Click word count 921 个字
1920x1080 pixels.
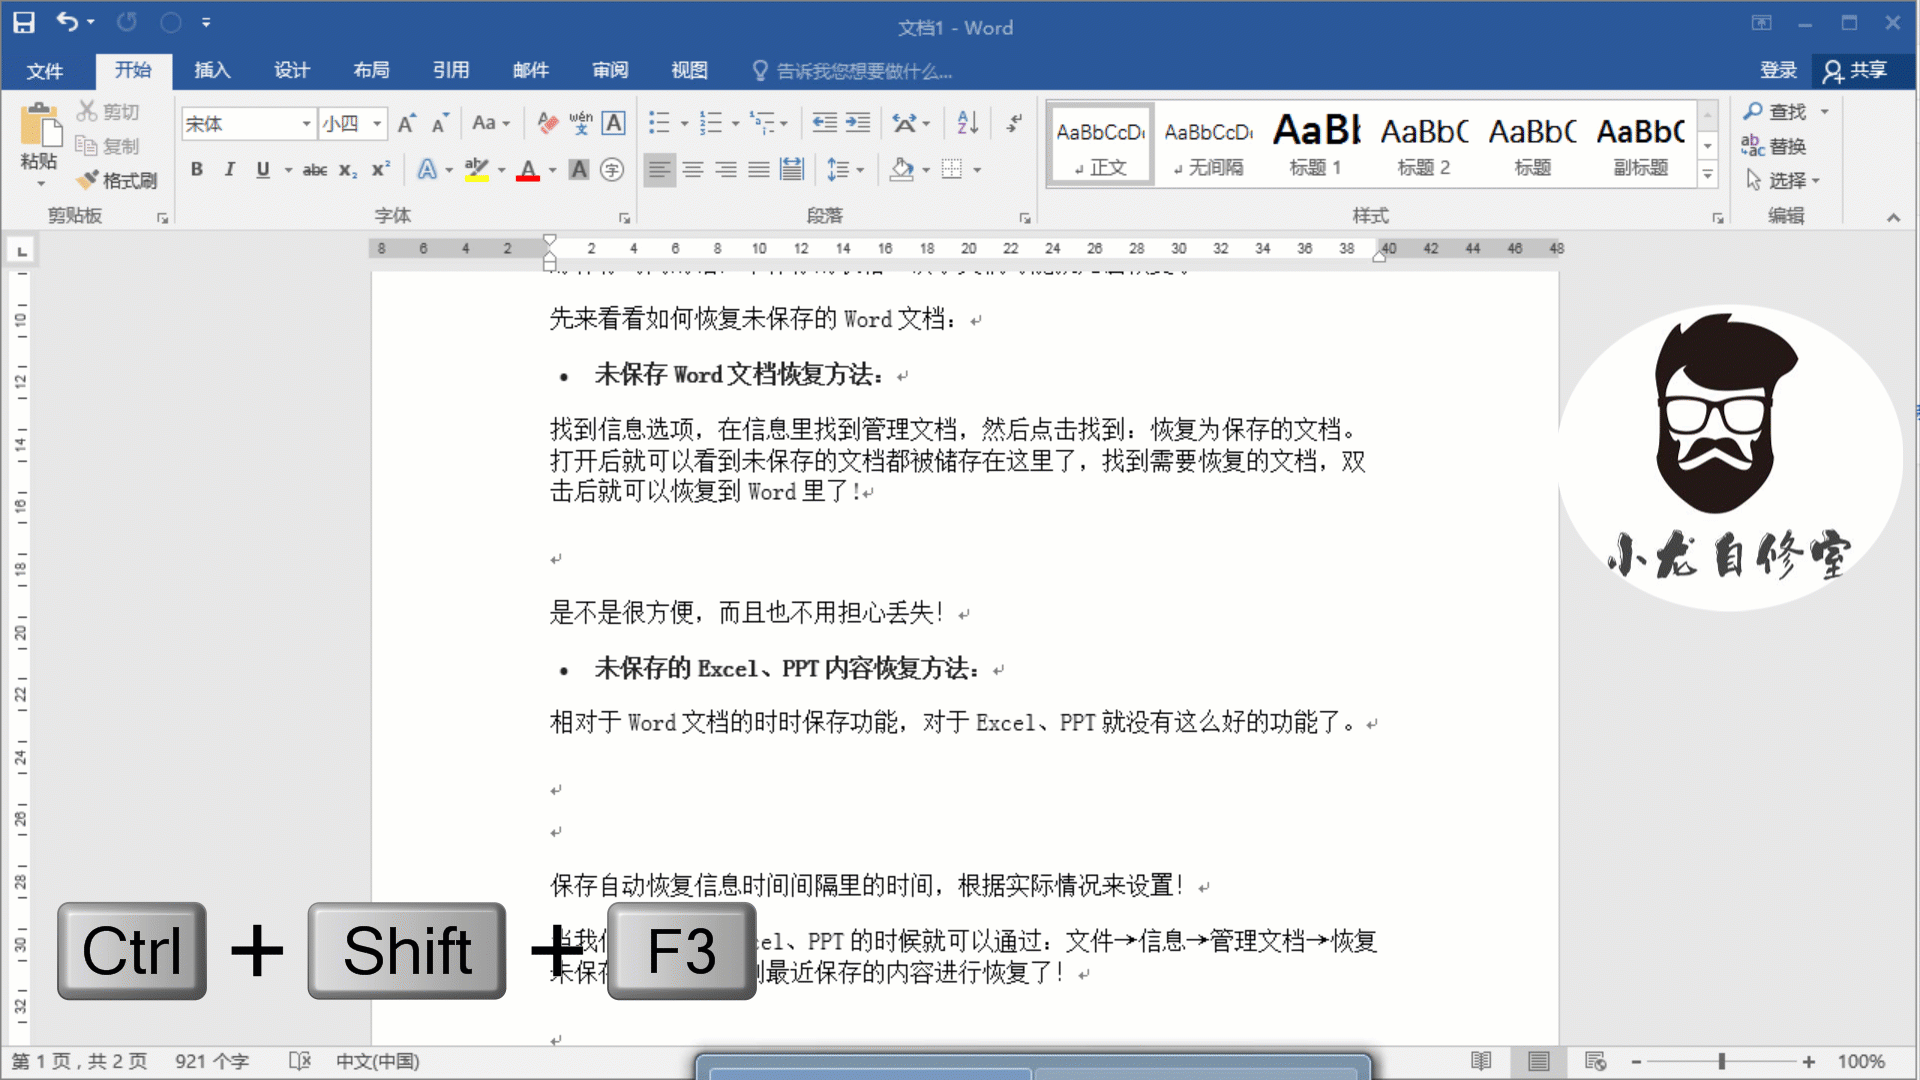(212, 1061)
